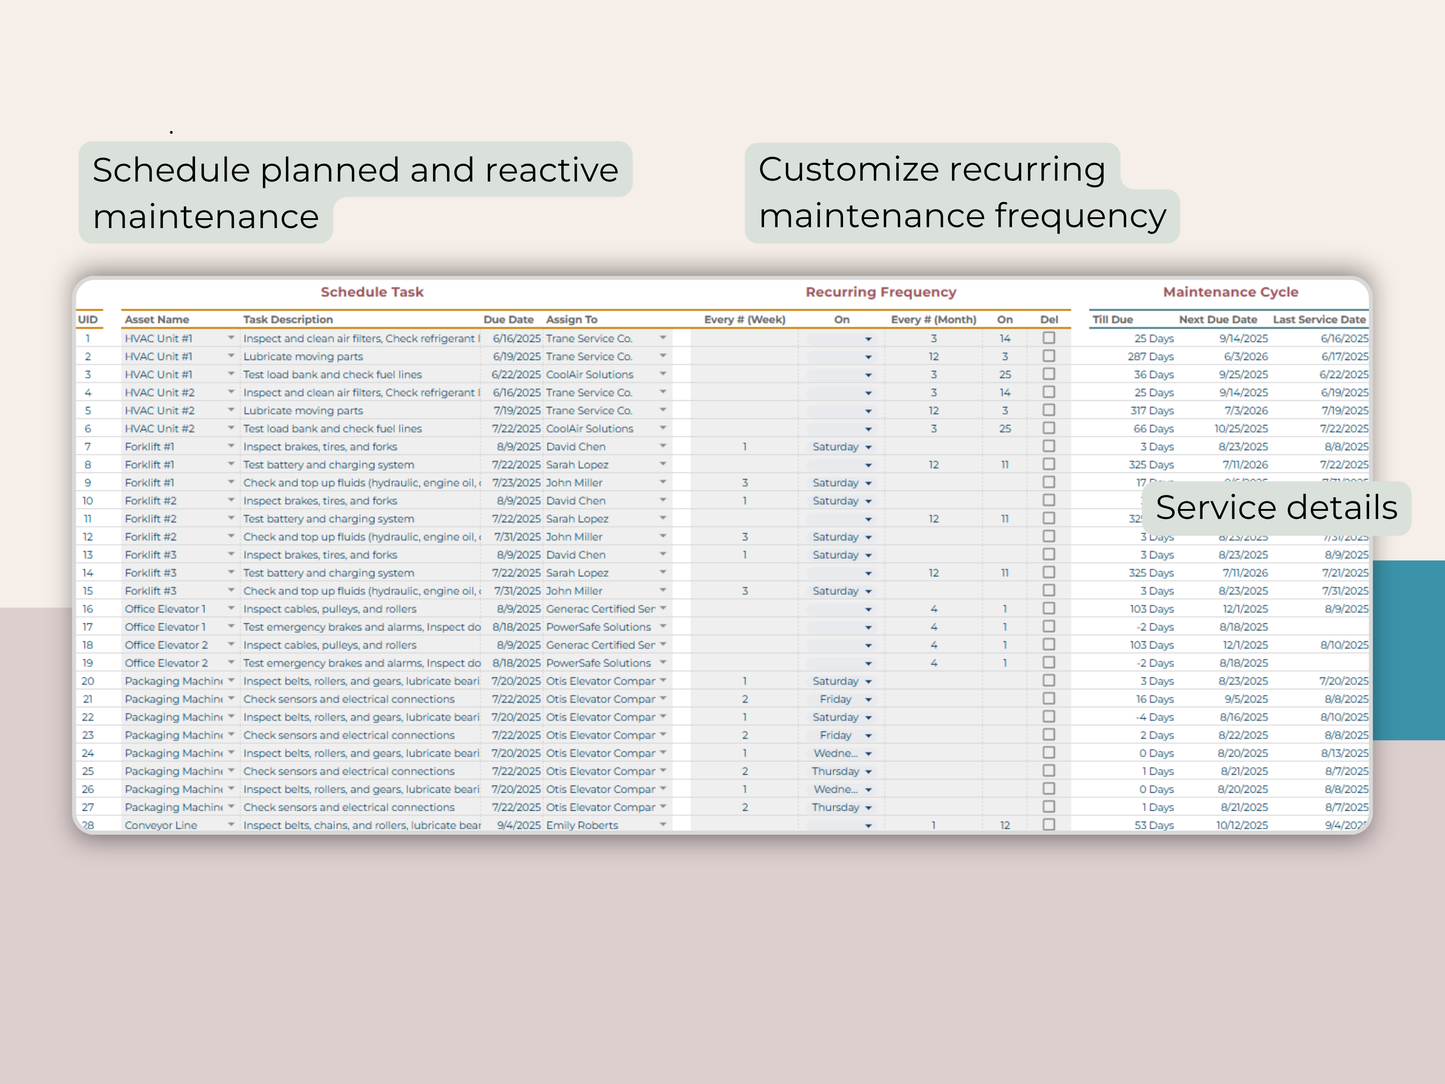Screen dimensions: 1445x1084
Task: Expand the Wednesday dropdown on row 24
Action: (866, 753)
